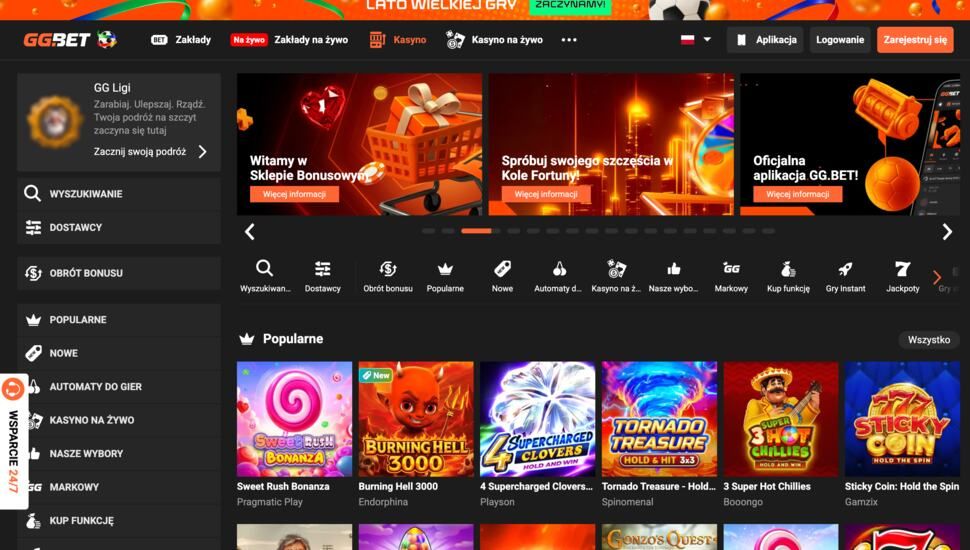Click the Playson provider text
The image size is (970, 550).
[x=497, y=502]
